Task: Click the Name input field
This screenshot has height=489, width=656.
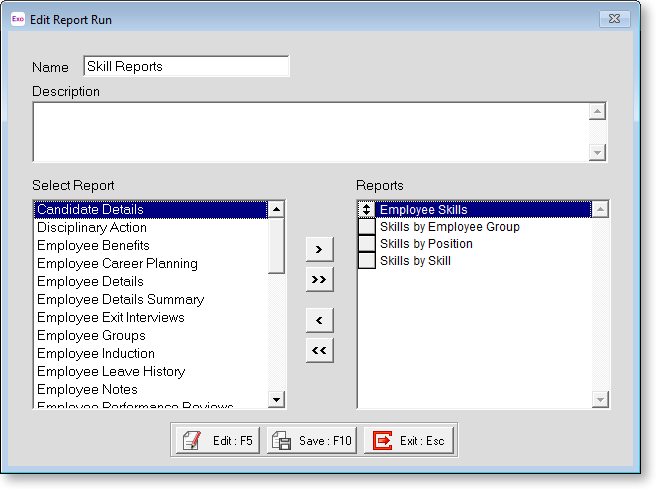Action: [x=186, y=67]
